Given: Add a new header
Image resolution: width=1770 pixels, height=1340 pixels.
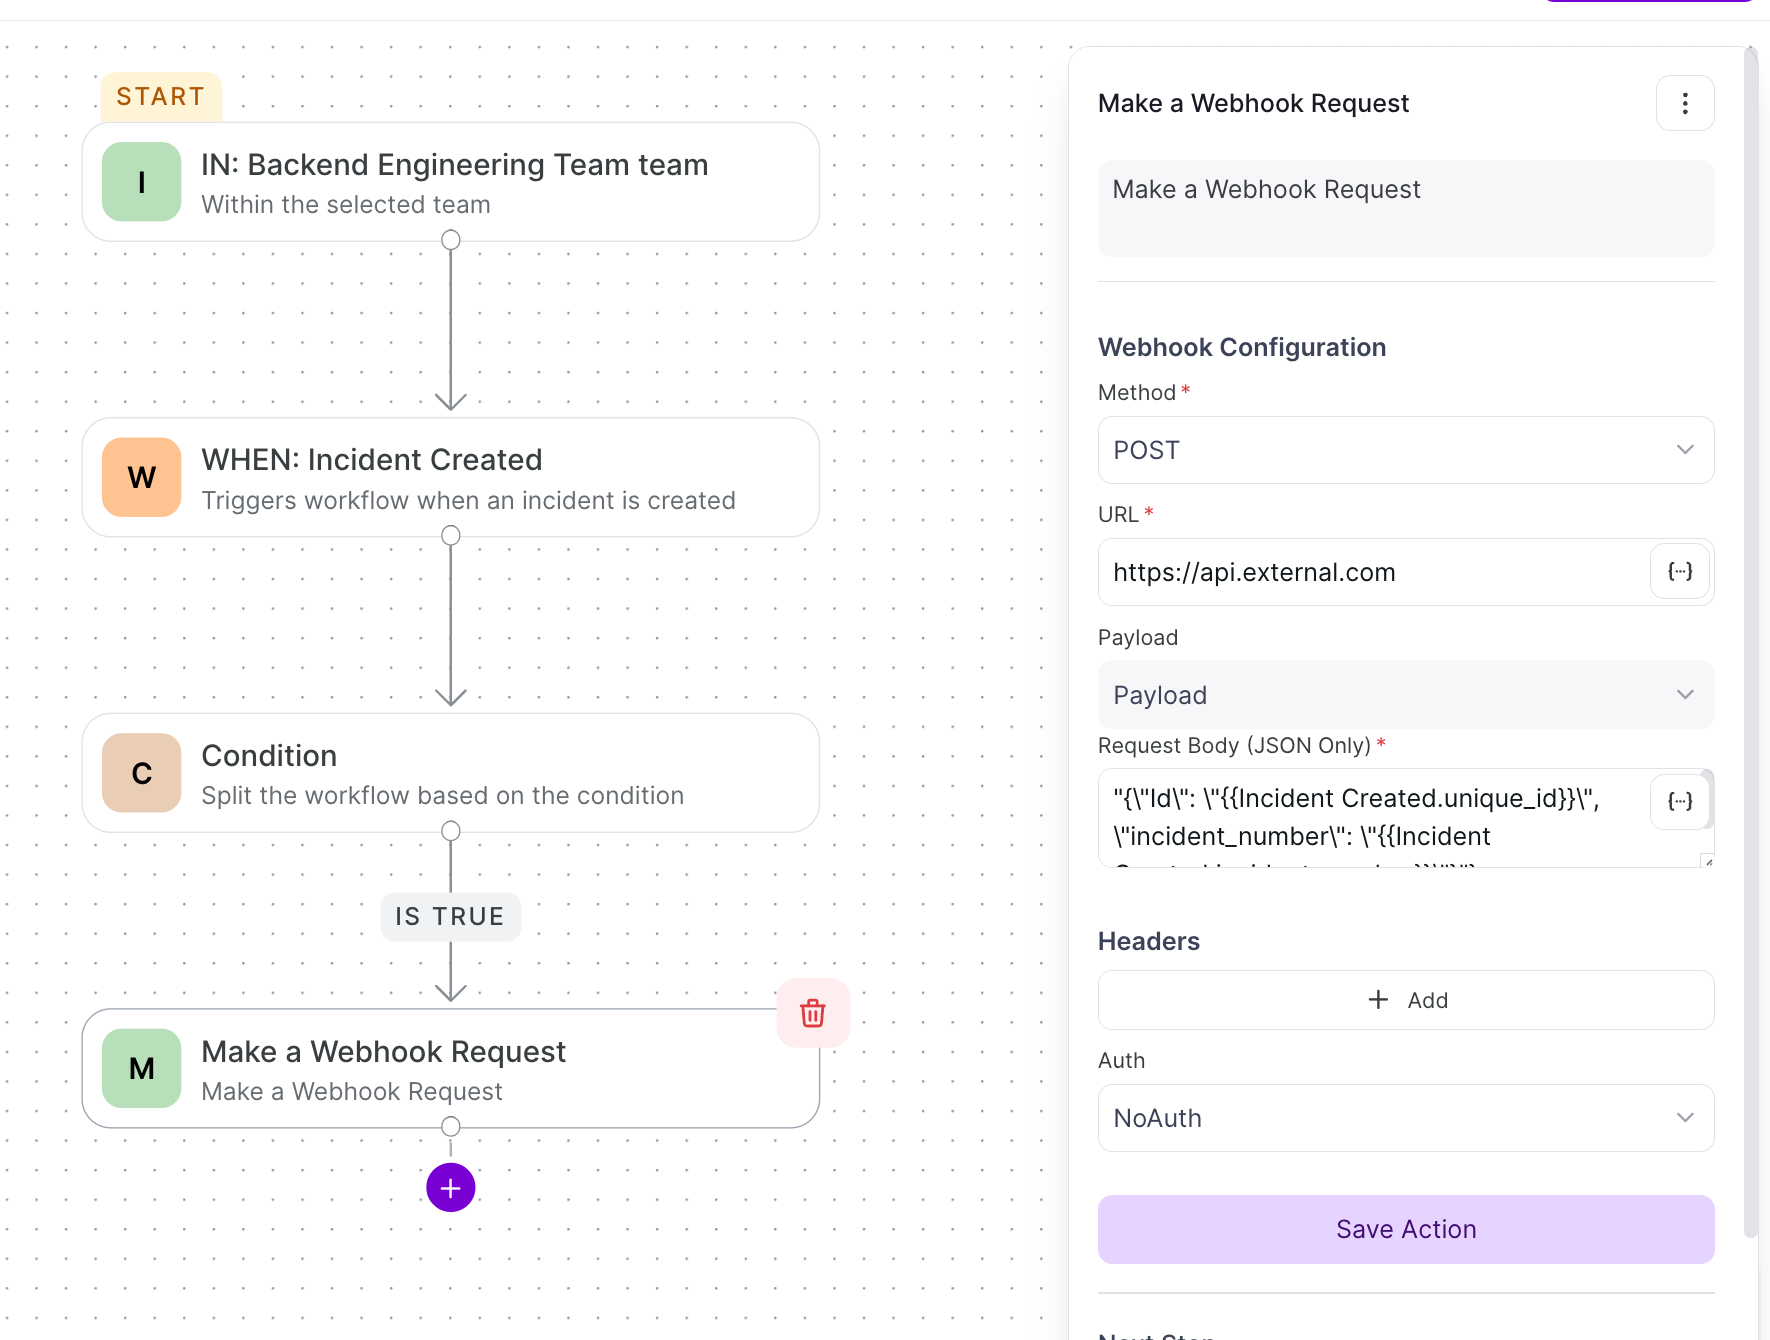Looking at the screenshot, I should (x=1406, y=1000).
